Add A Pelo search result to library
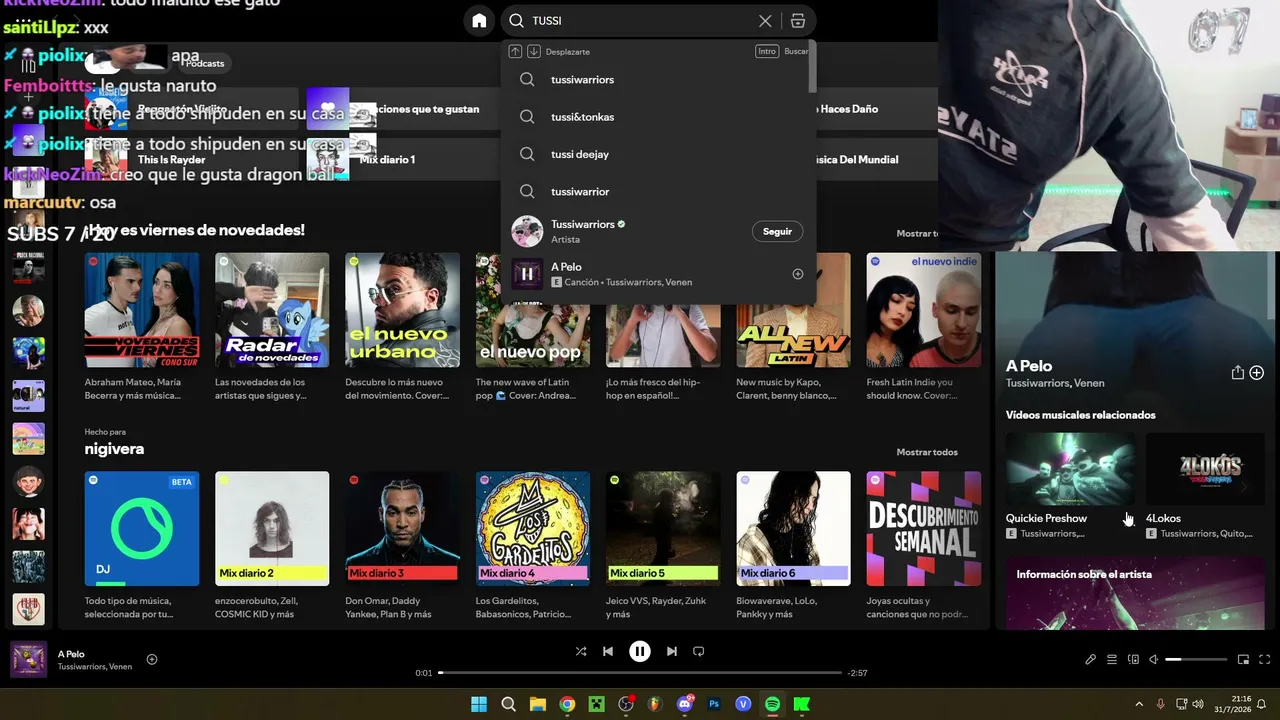 point(798,274)
